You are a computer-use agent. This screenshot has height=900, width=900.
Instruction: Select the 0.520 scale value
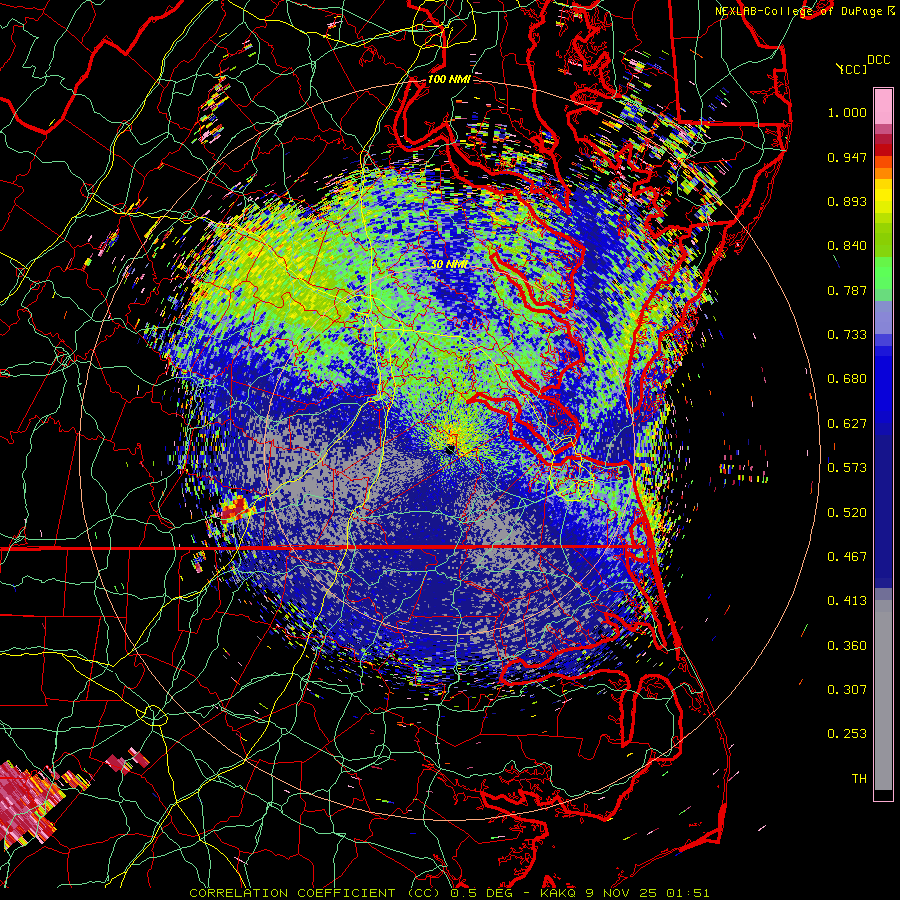coord(847,513)
